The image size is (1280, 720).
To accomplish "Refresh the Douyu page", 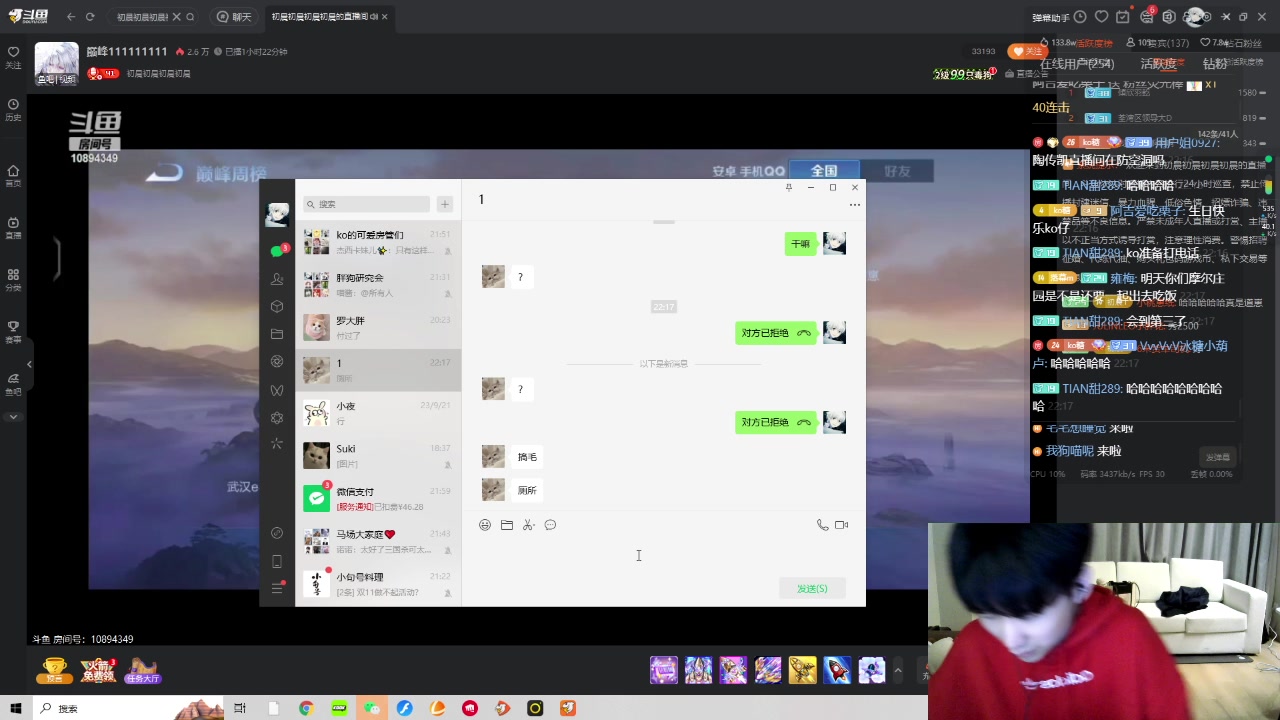I will 90,17.
